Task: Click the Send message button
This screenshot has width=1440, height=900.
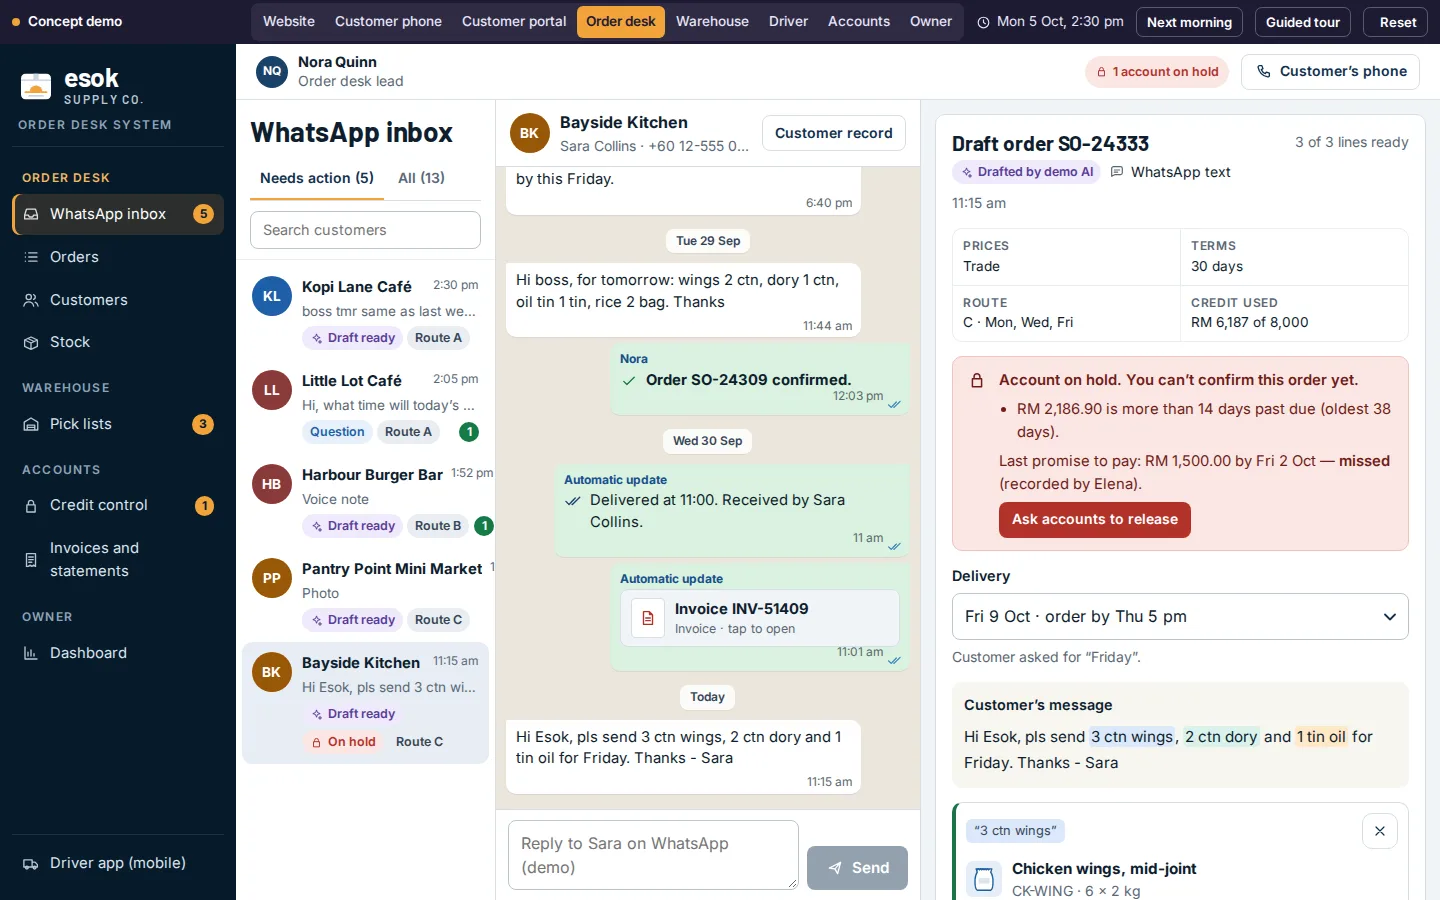Action: click(x=858, y=868)
